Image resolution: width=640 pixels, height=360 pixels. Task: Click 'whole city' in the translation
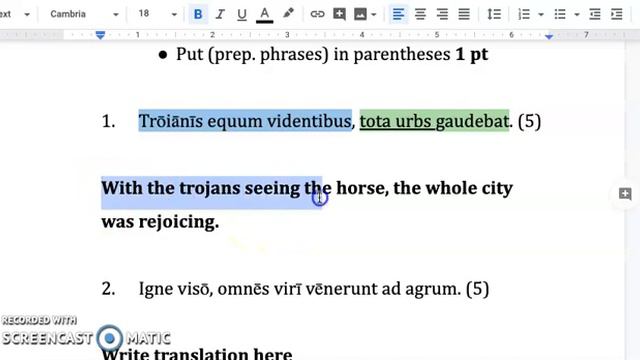[x=469, y=189]
